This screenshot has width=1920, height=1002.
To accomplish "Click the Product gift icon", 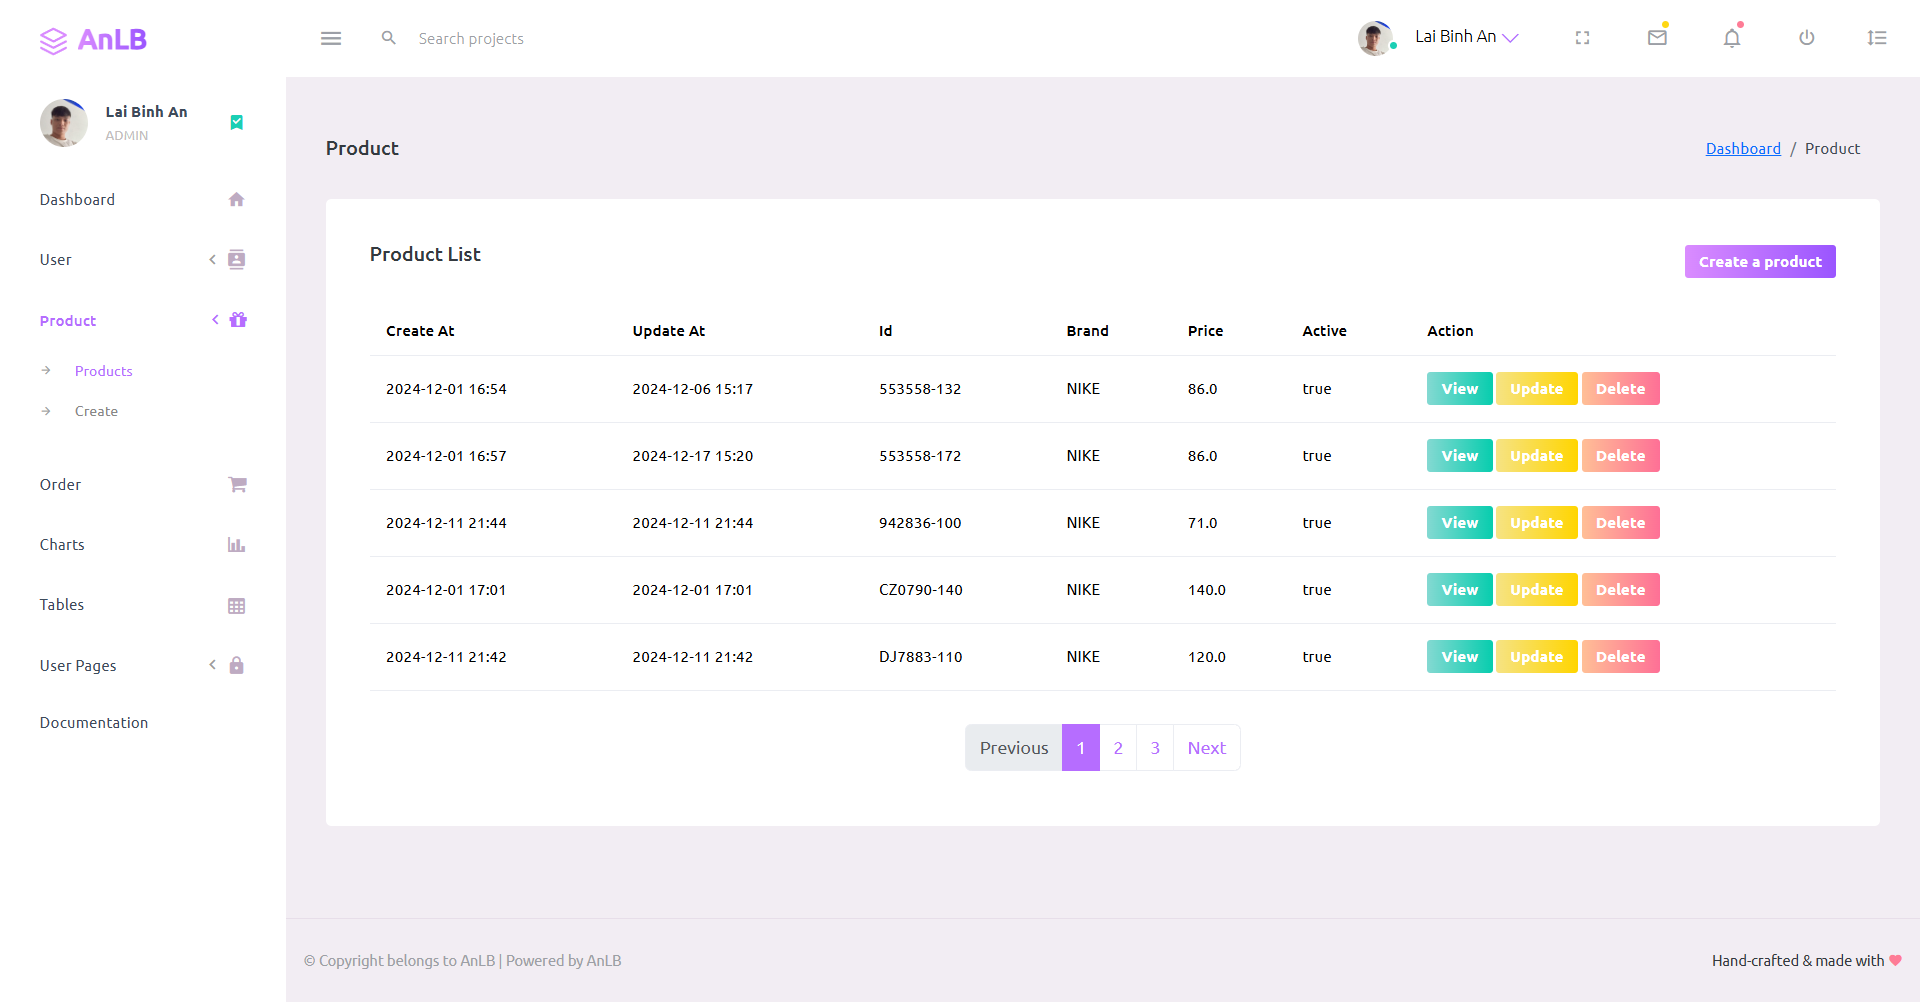I will point(238,320).
